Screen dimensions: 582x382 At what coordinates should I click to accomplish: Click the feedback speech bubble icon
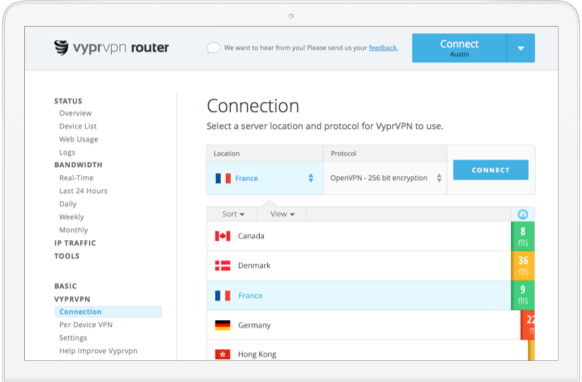[213, 48]
